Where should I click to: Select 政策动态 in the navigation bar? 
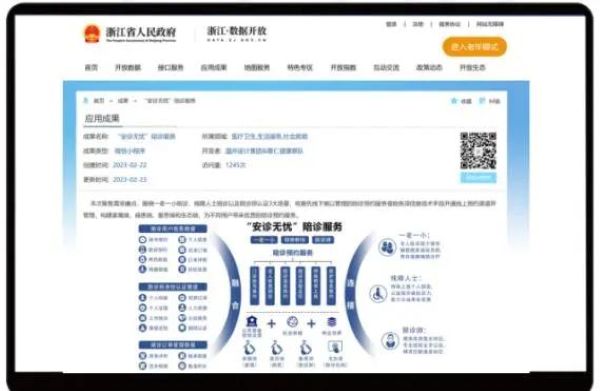(x=429, y=68)
